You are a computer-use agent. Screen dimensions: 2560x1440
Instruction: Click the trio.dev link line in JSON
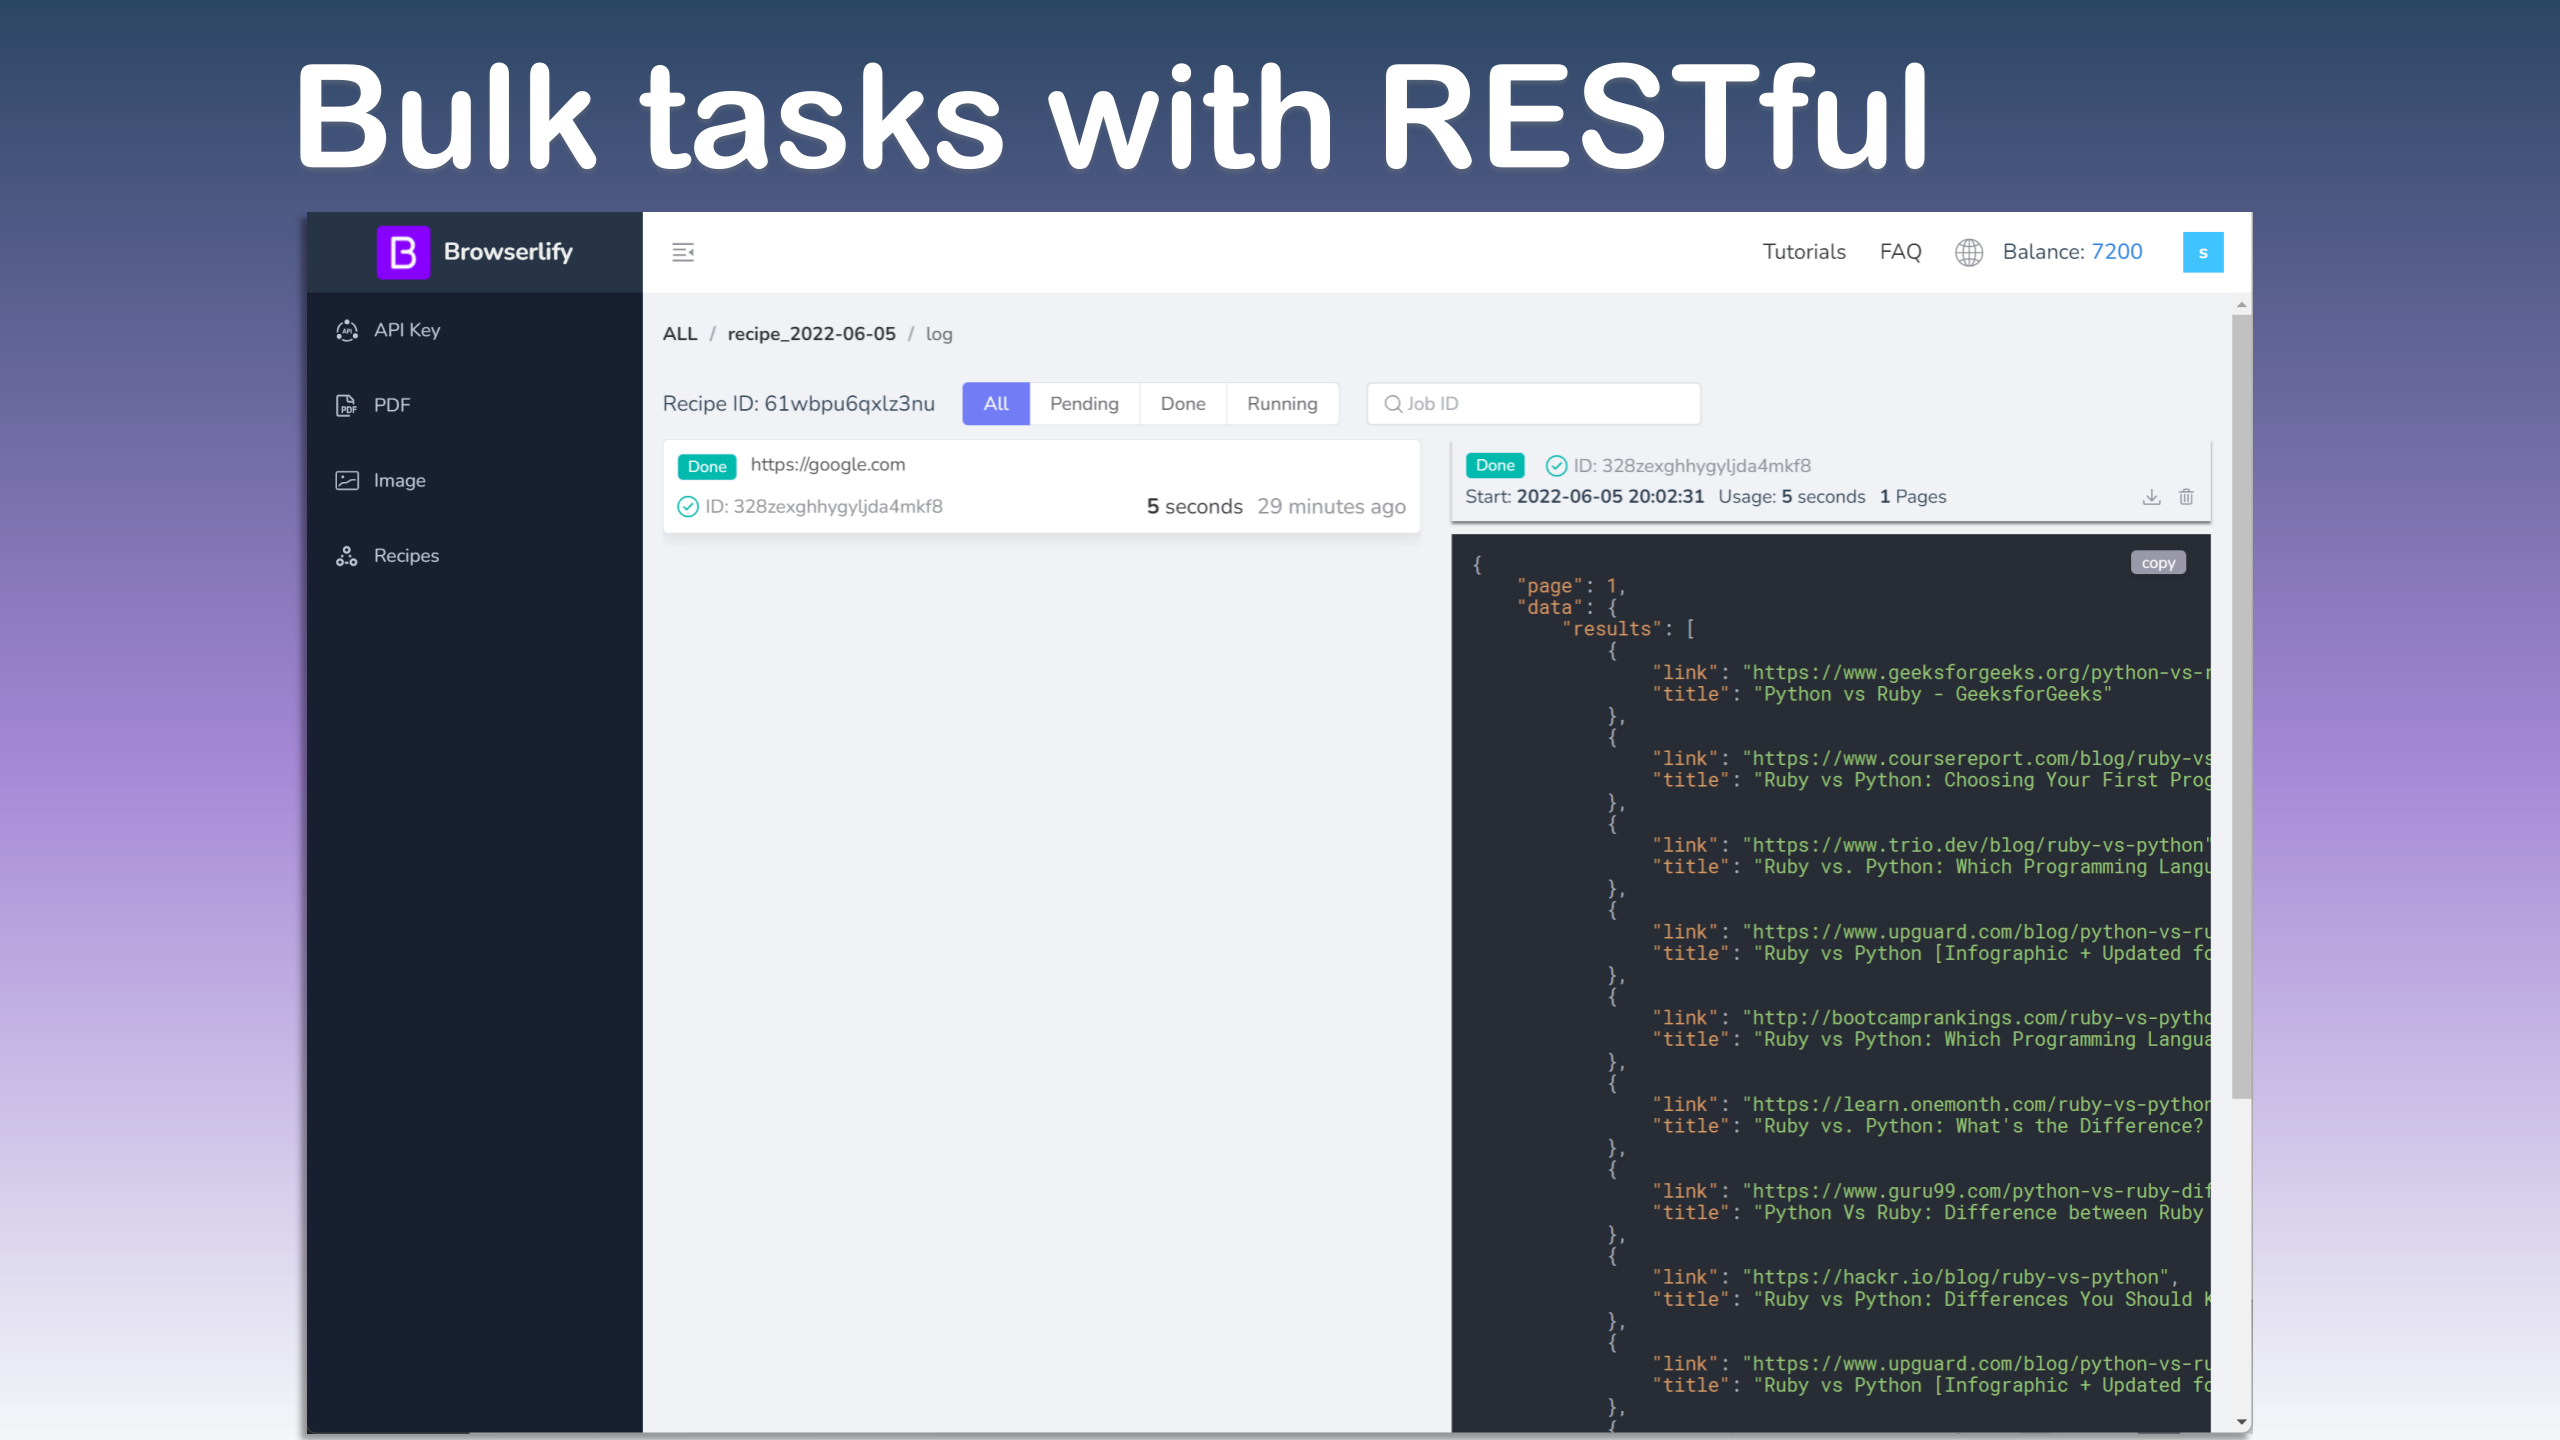tap(1930, 846)
